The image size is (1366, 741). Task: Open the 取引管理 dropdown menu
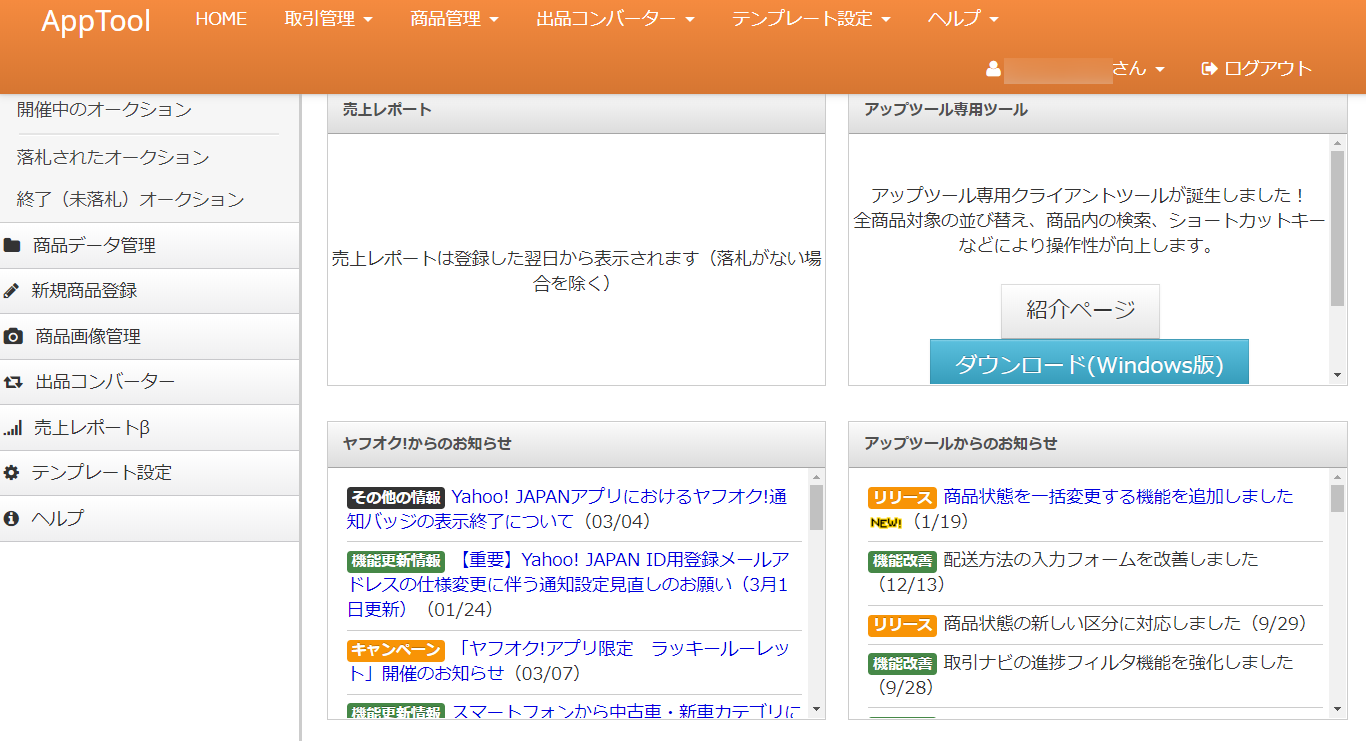click(328, 19)
